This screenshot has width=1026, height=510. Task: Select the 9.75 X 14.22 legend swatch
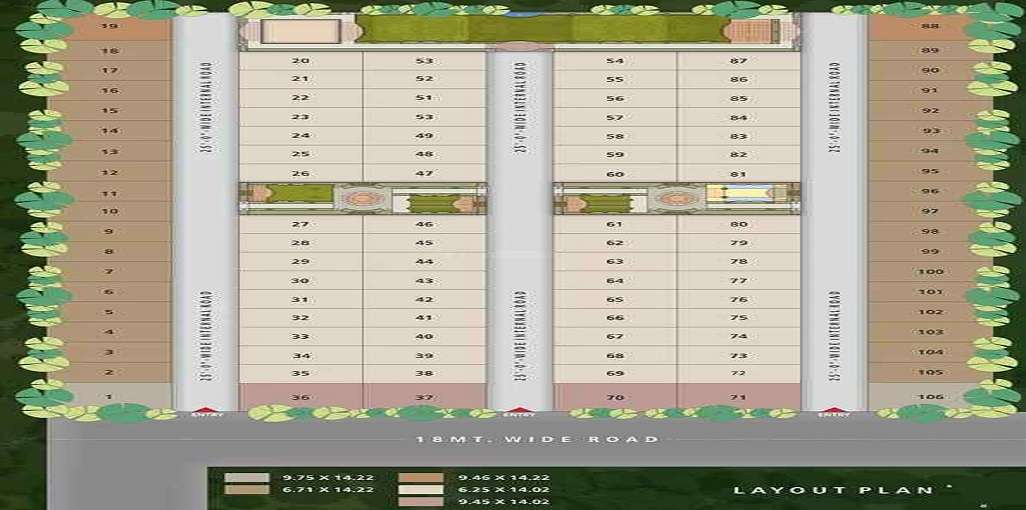[x=234, y=478]
